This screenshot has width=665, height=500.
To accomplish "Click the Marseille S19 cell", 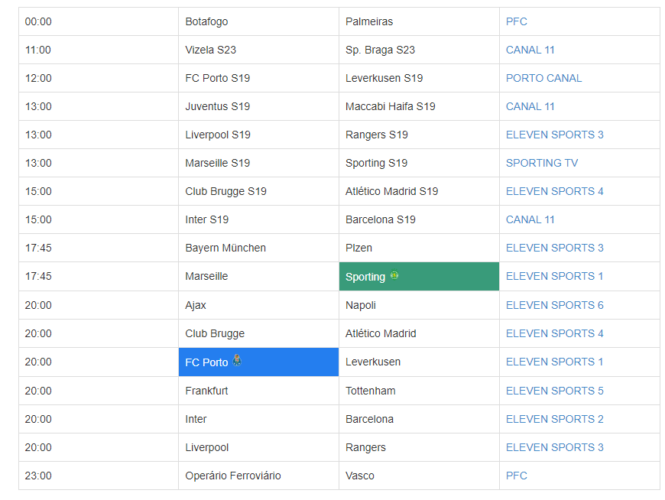I will (259, 163).
